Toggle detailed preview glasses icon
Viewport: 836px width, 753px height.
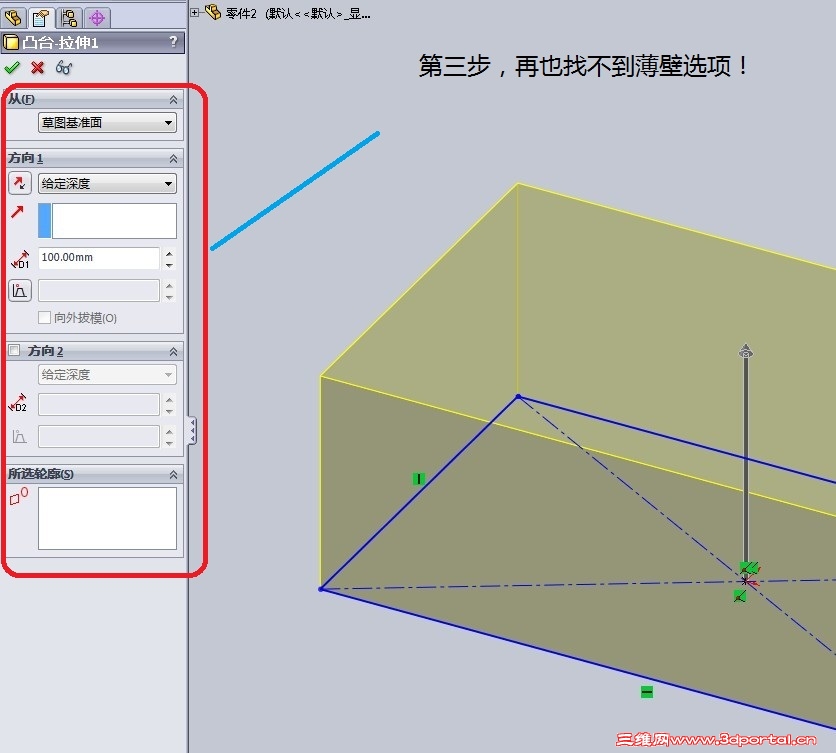click(x=64, y=68)
